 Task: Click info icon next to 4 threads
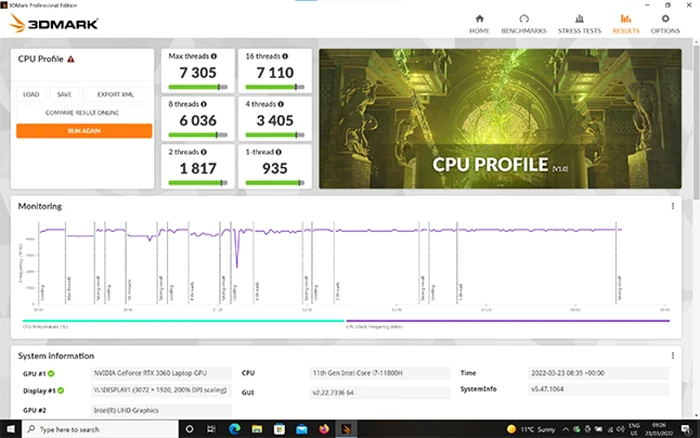[281, 104]
